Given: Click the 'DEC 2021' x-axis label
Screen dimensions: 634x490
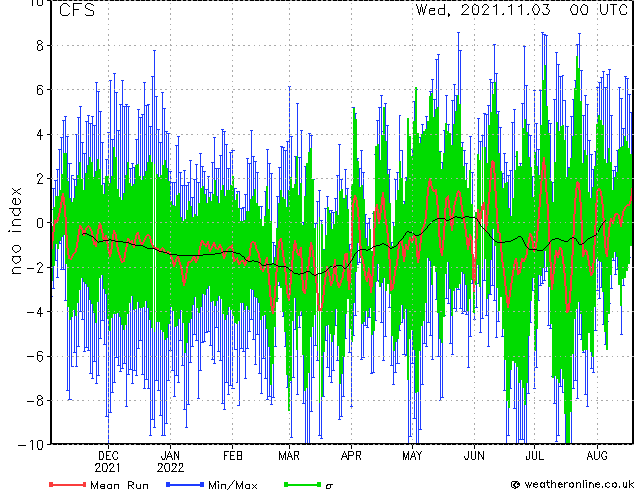Looking at the screenshot, I should pos(108,462).
